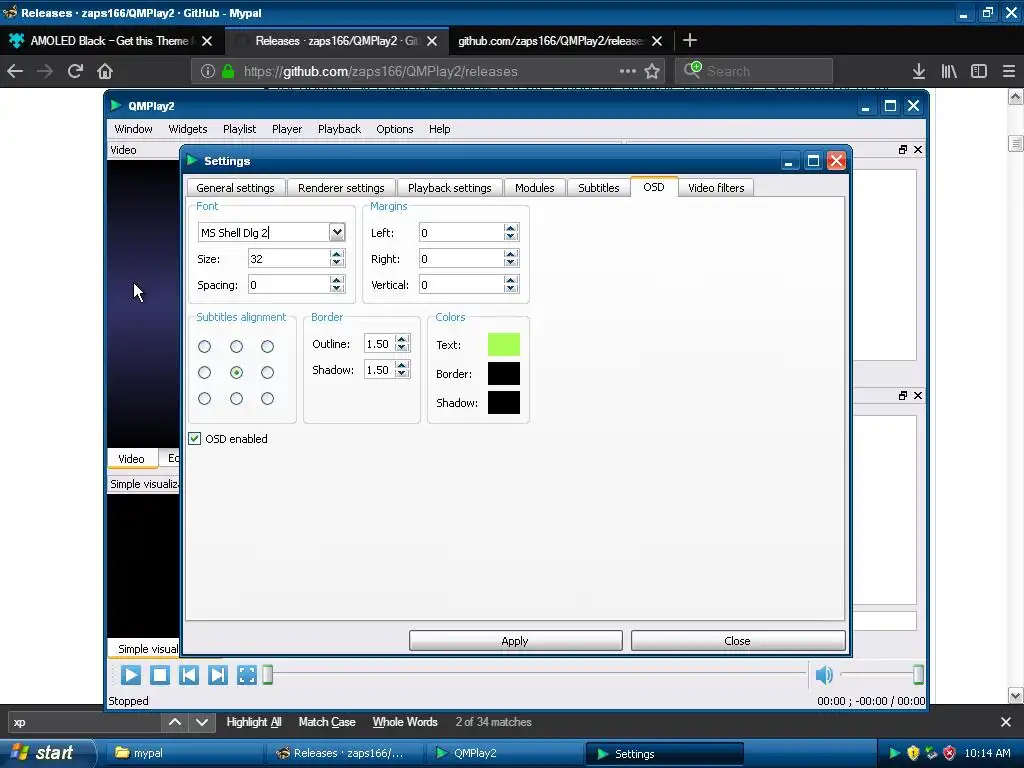
Task: Enable OSD enabled checkbox
Action: click(x=195, y=439)
